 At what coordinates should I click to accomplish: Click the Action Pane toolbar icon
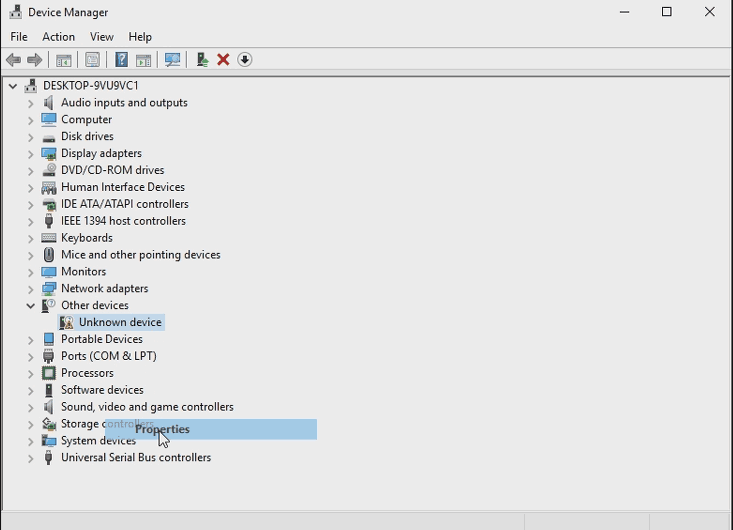click(144, 60)
